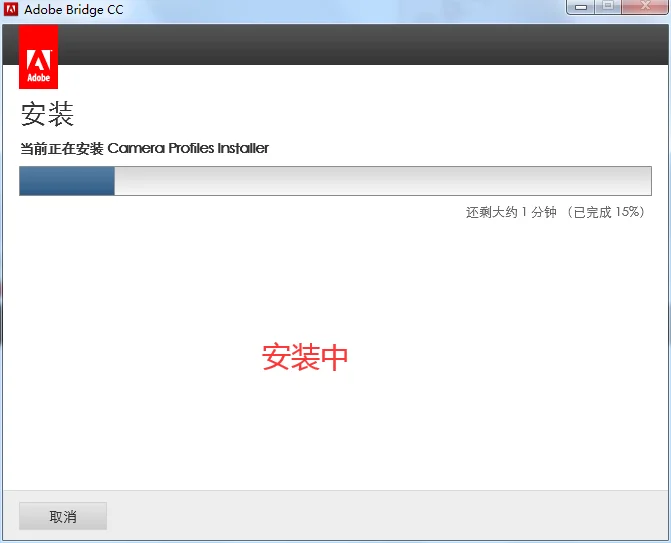Click the Adobe Bridge CC title text
This screenshot has width=671, height=543.
click(x=74, y=10)
